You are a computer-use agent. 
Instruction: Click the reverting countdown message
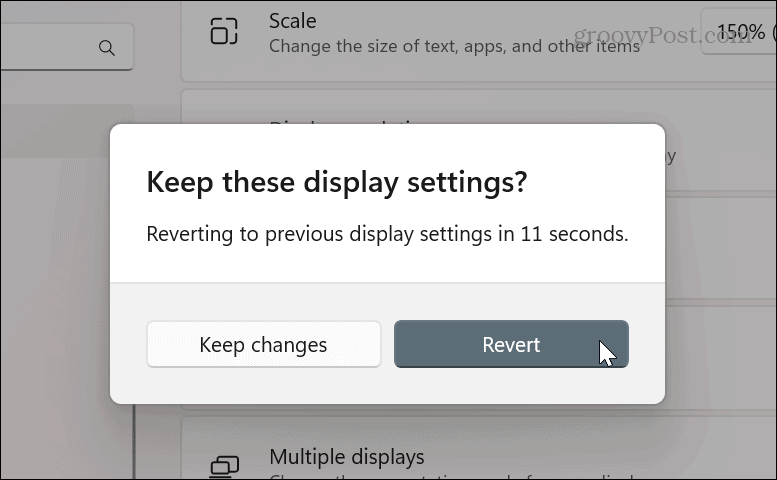[387, 235]
